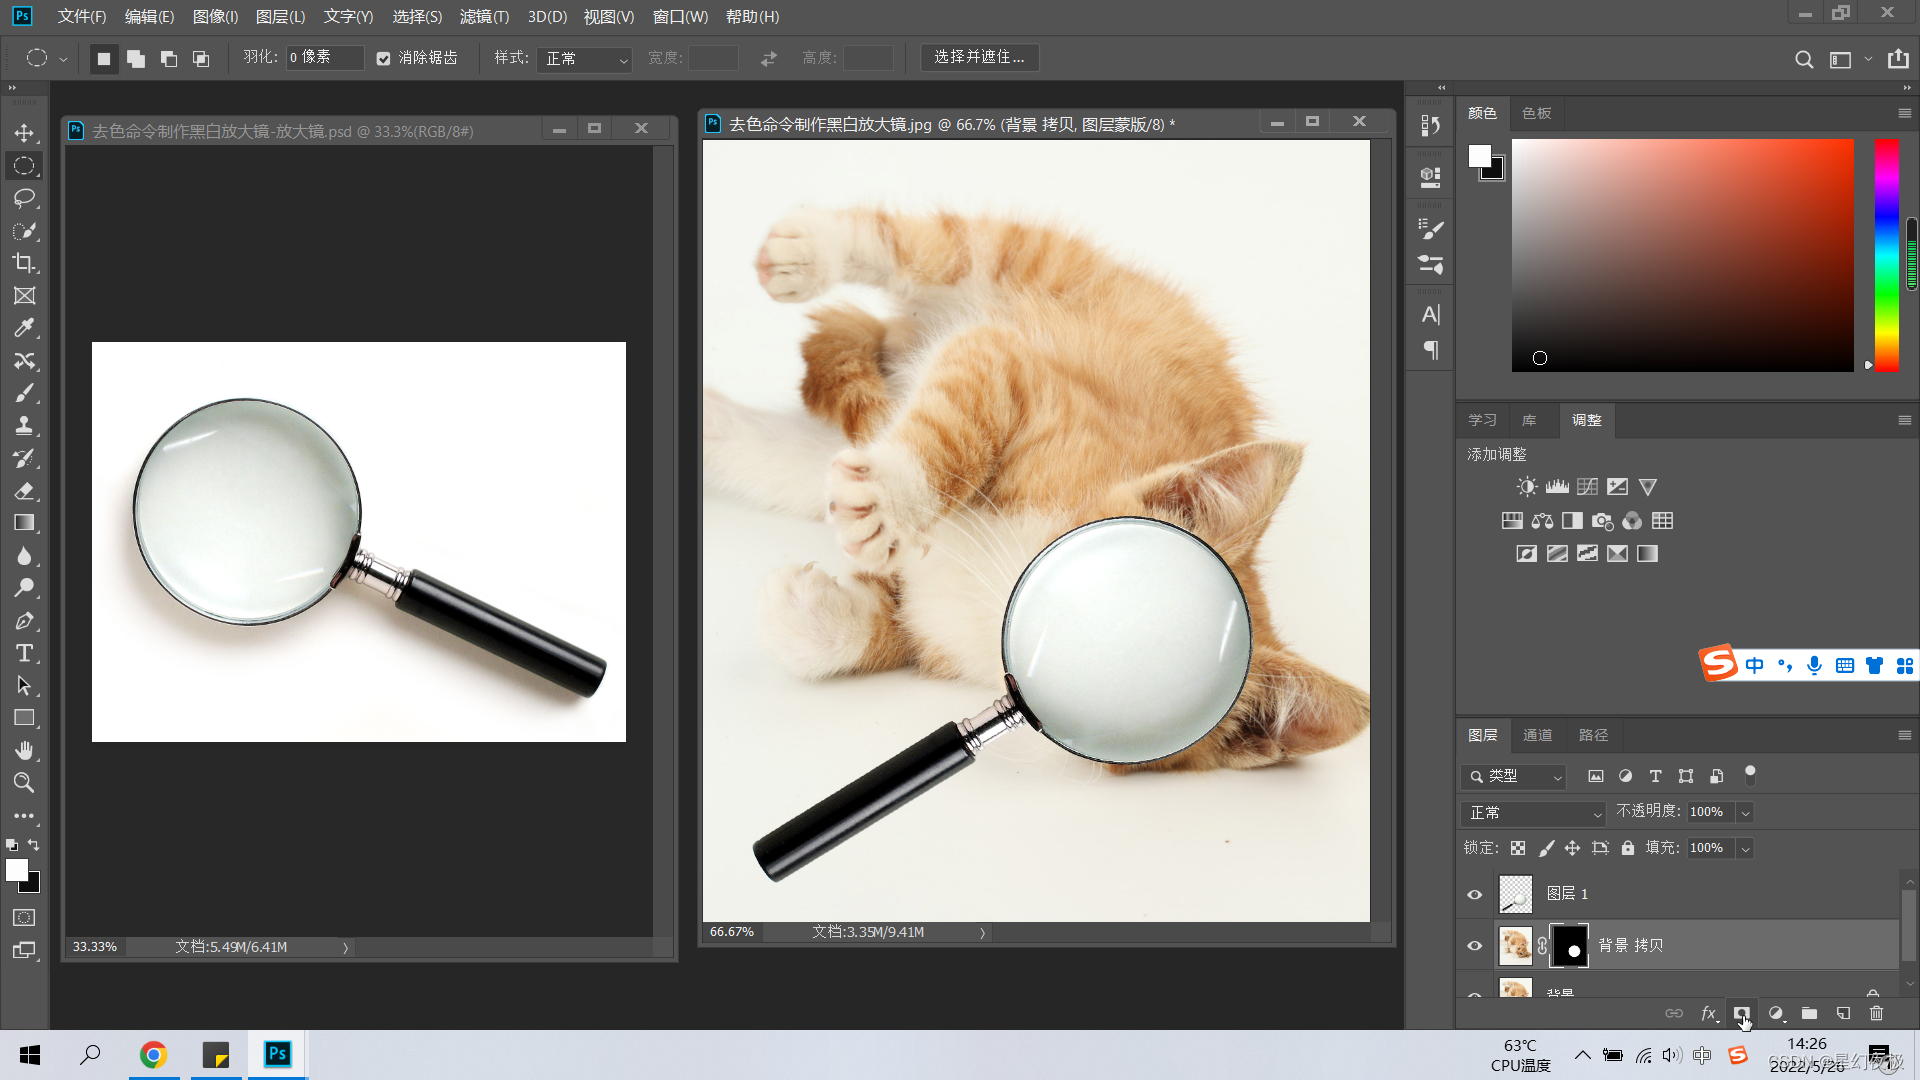Select the Rectangle shape tool
Screen dimensions: 1920x1080
coord(24,718)
